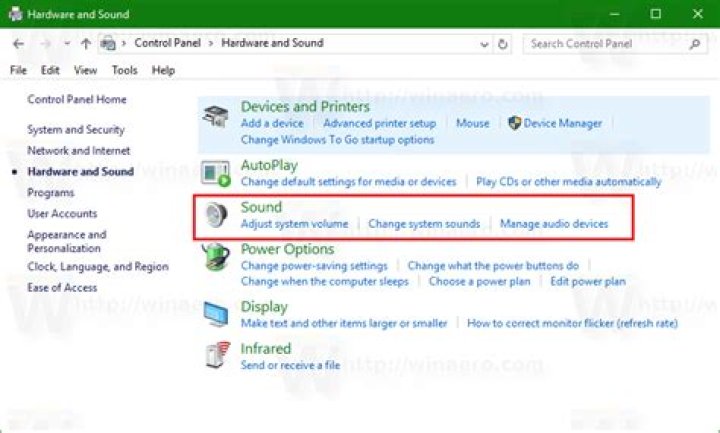
Task: Open Ease of Access category
Action: pos(62,288)
